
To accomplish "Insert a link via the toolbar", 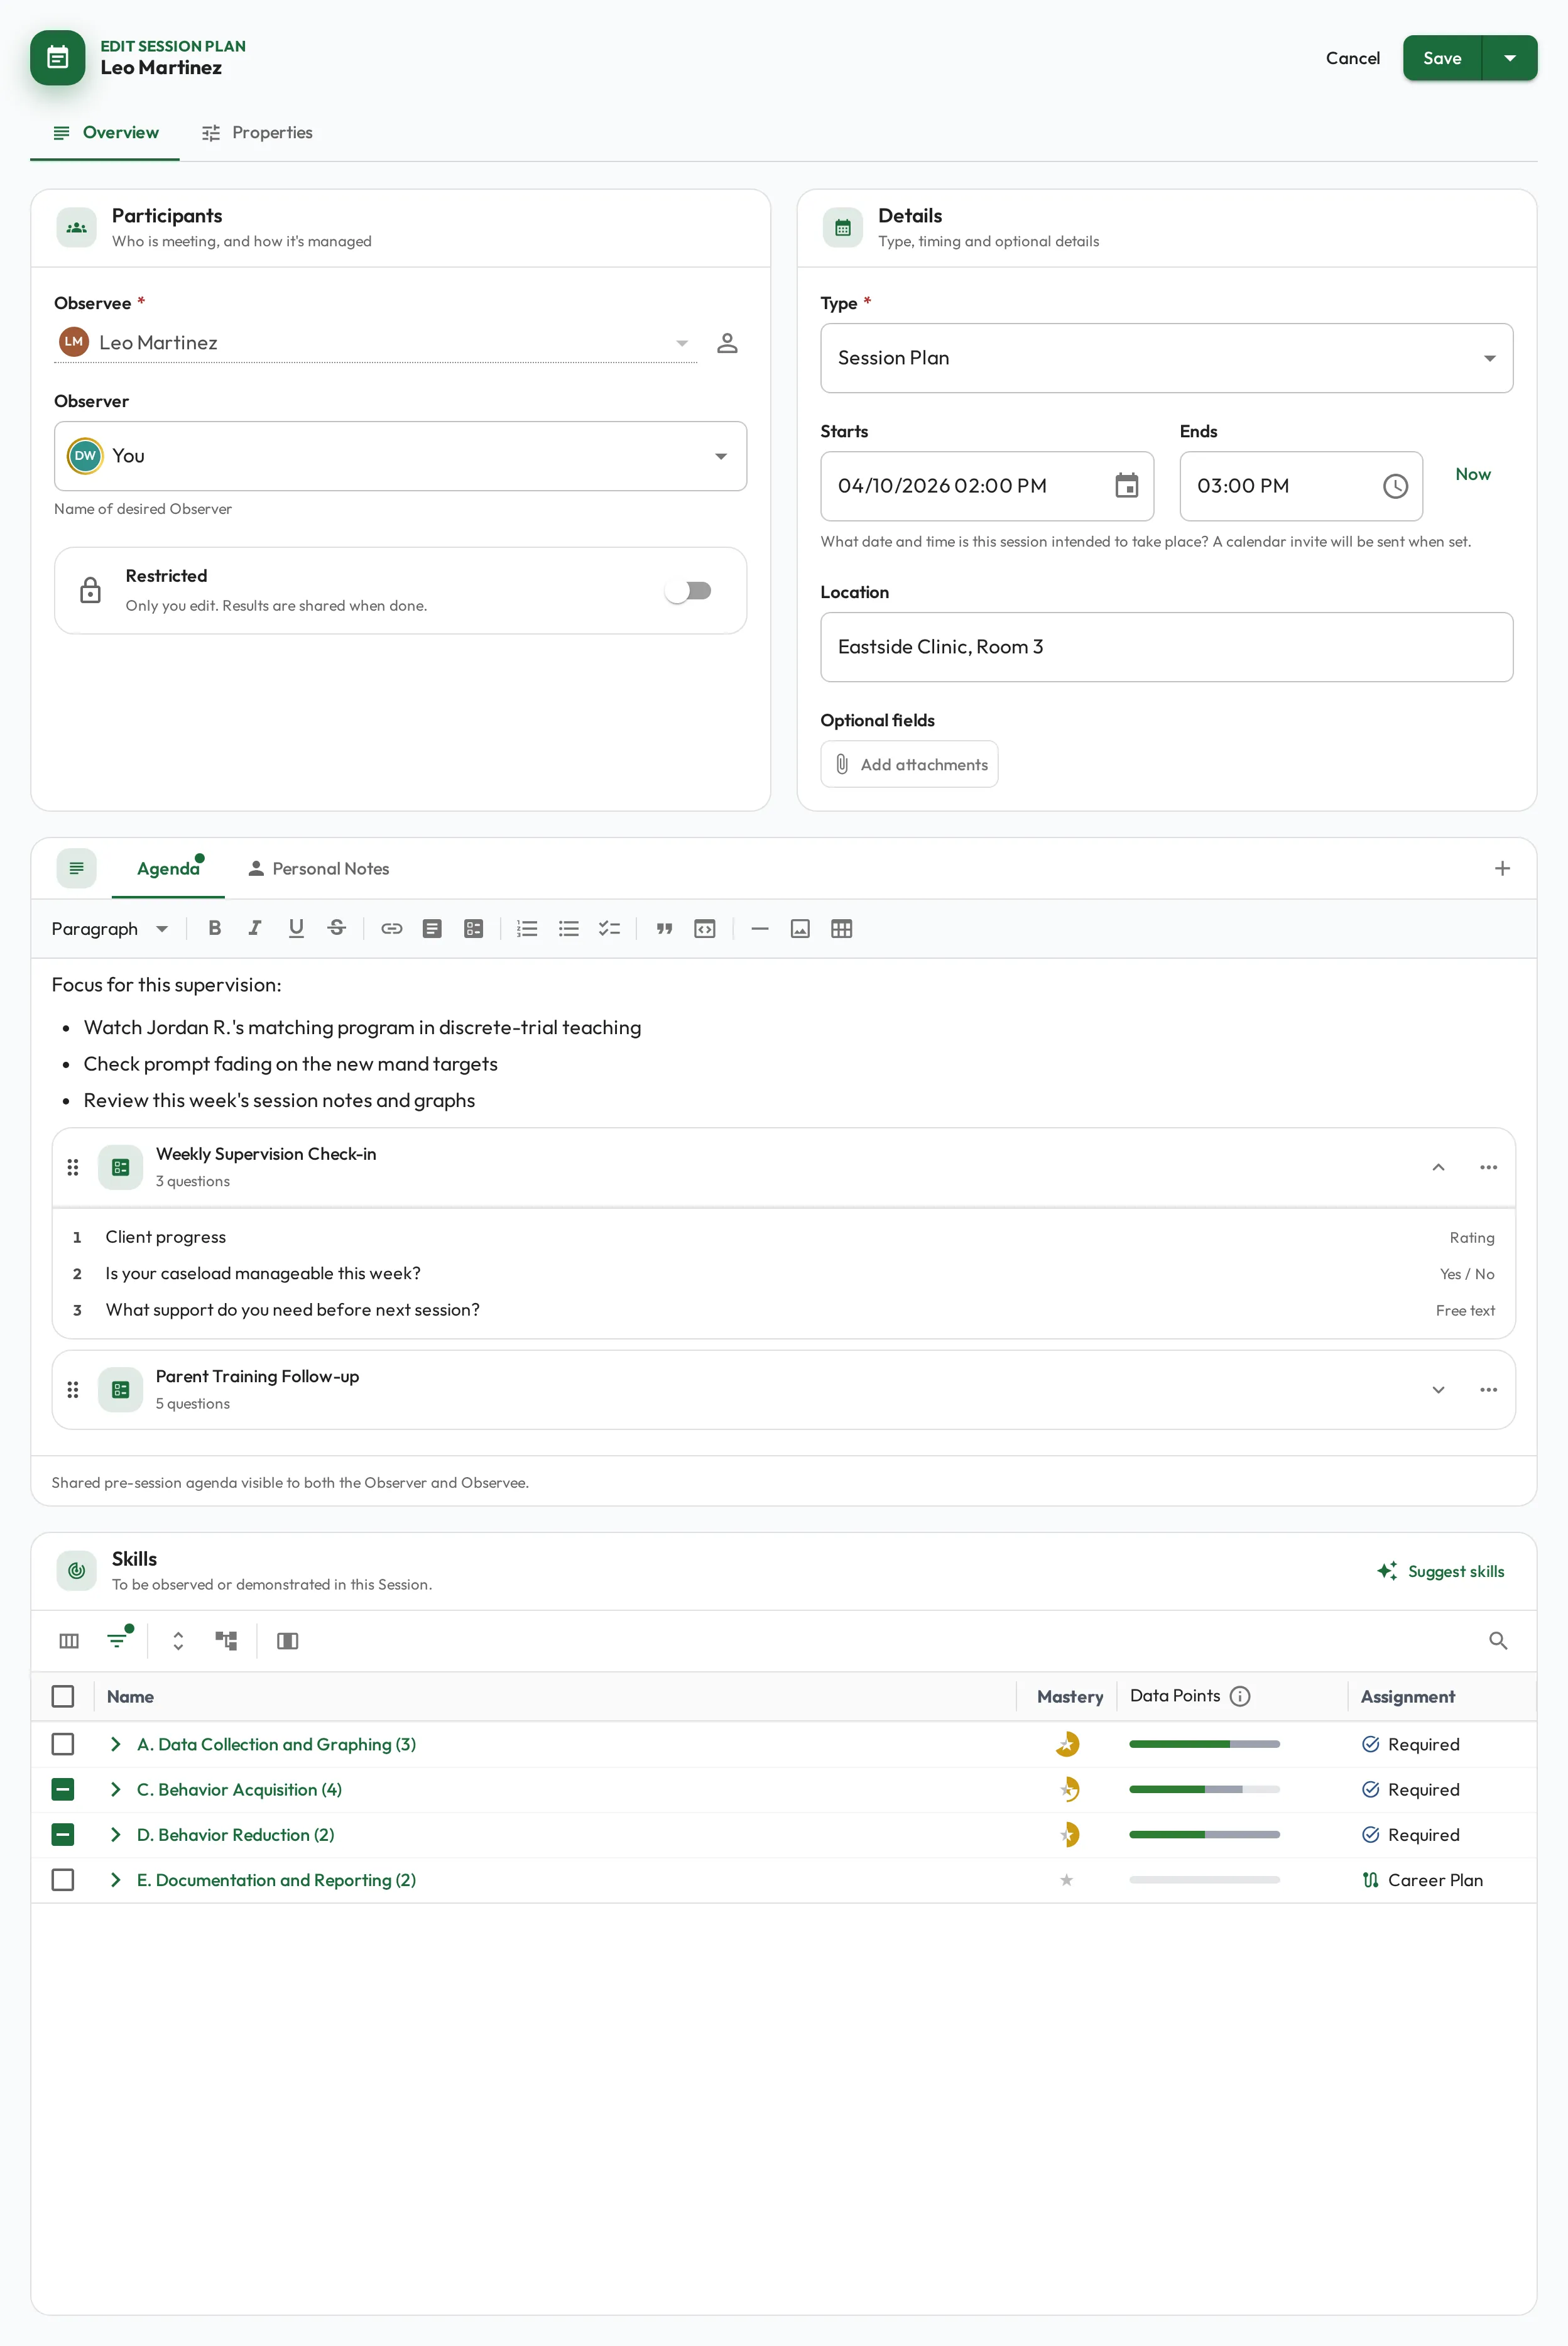I will coord(392,928).
